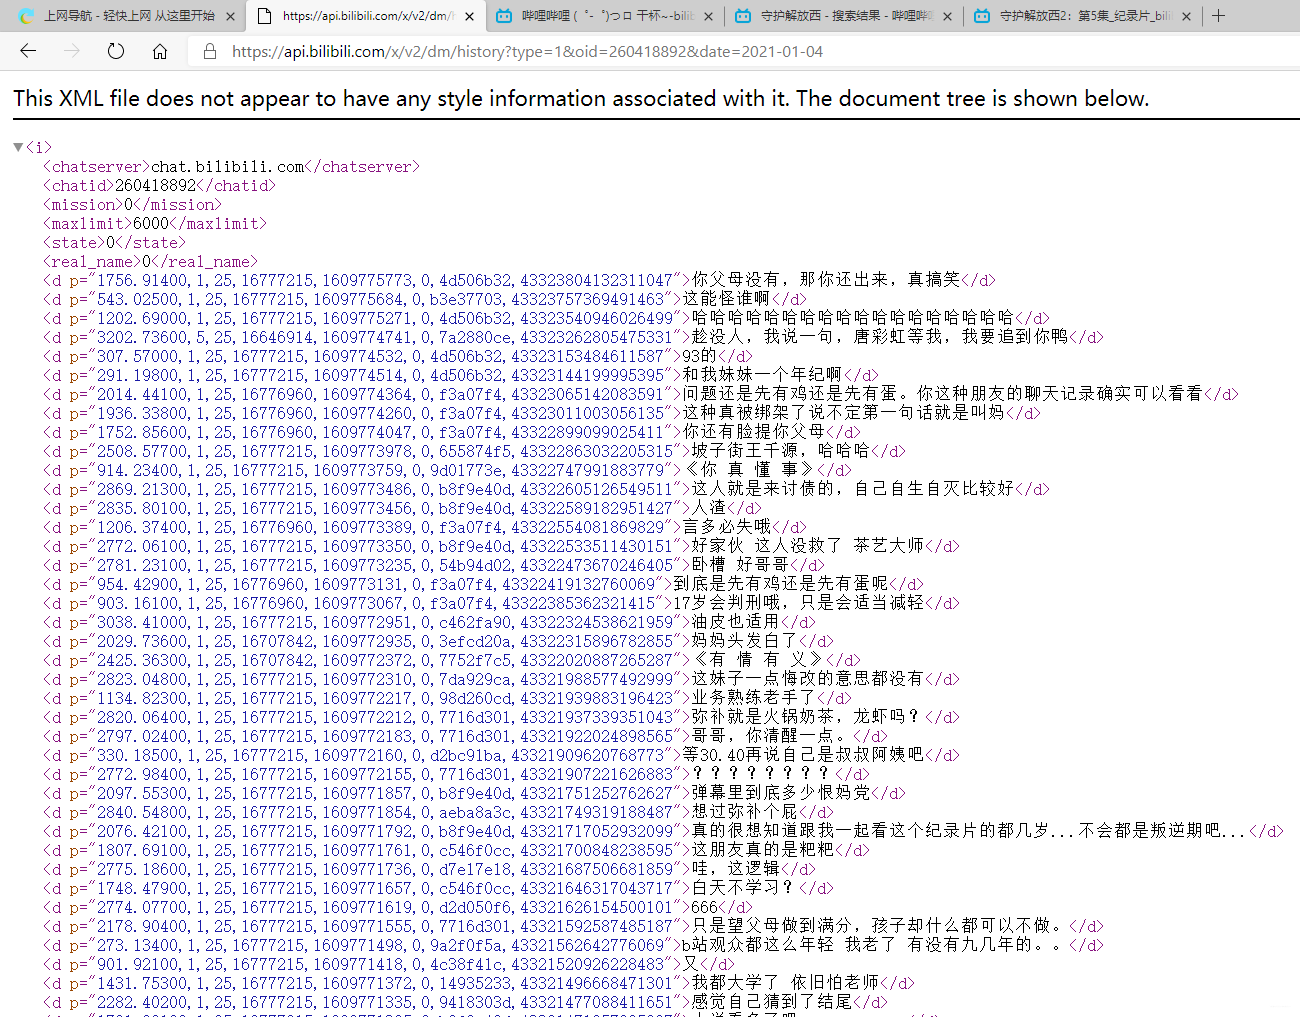Click comment 你父母没有，那你还出来
Viewport: 1300px width, 1017px height.
click(x=519, y=281)
